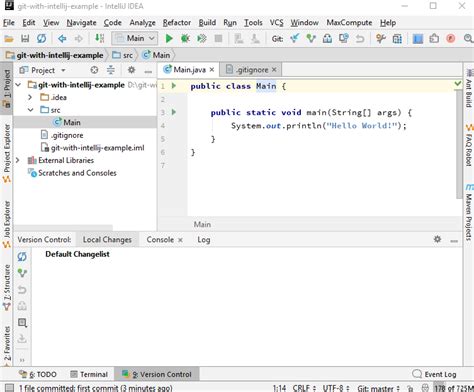The width and height of the screenshot is (474, 392).
Task: Toggle the 1: Project side tab
Action: tap(7, 89)
